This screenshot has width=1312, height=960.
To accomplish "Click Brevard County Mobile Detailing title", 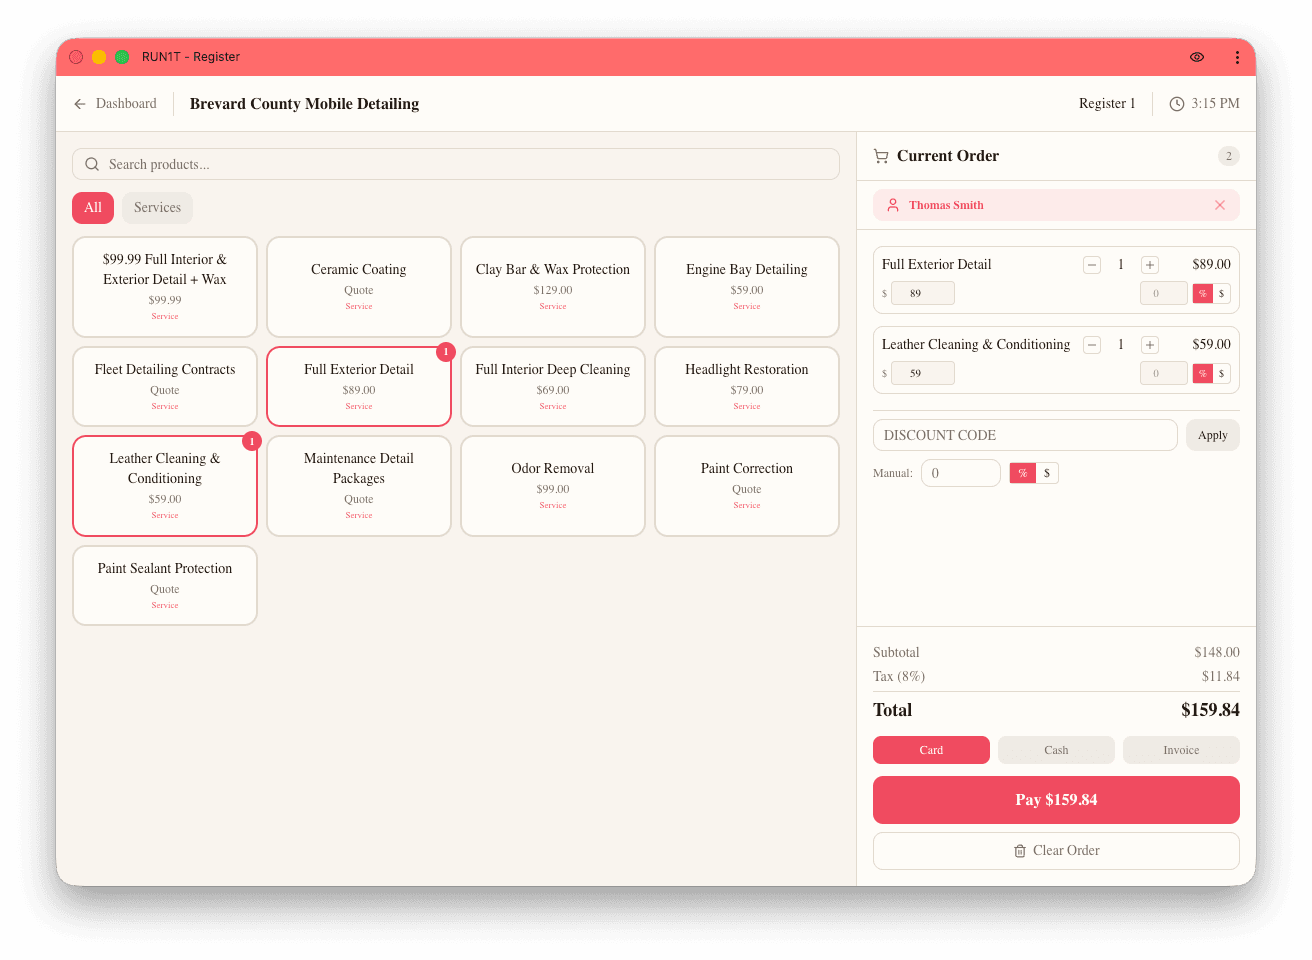I will point(304,104).
